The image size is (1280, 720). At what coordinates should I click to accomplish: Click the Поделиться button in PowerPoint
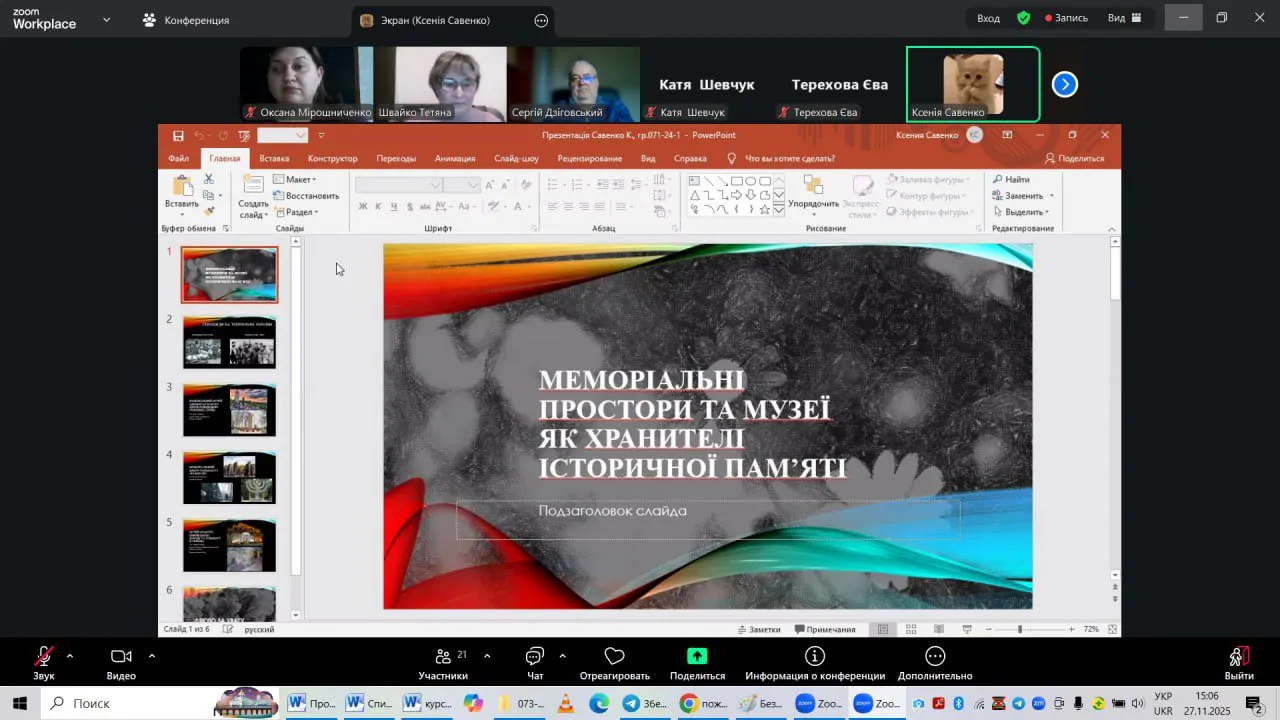point(1075,158)
